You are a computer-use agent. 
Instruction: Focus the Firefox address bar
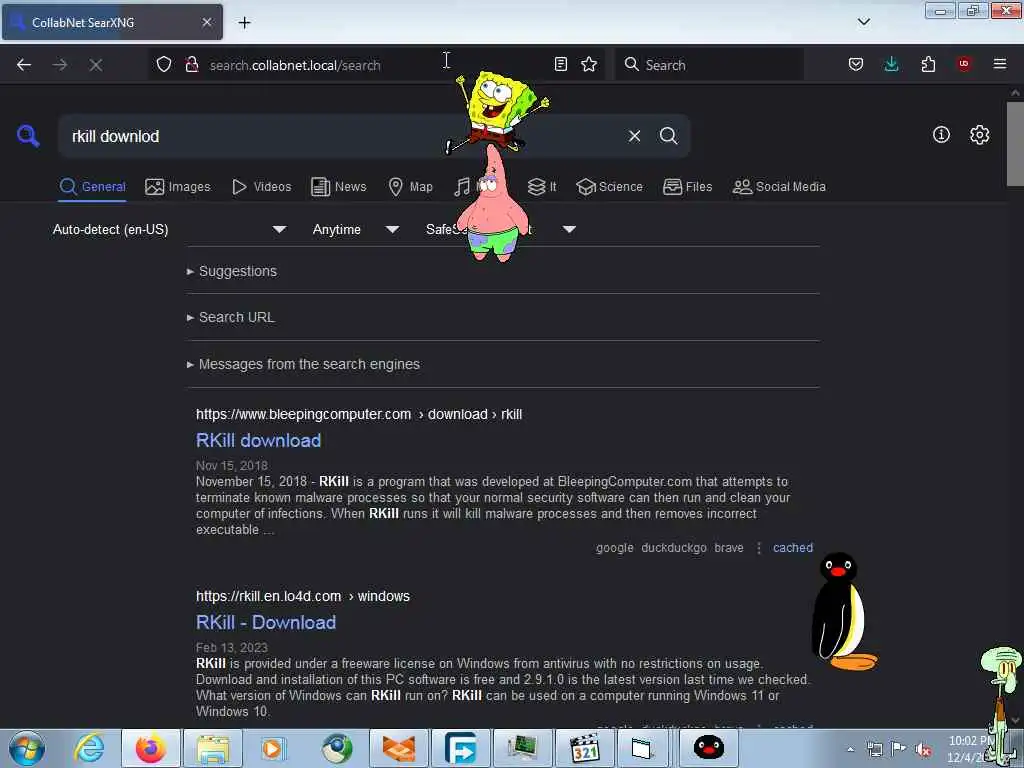coord(376,65)
